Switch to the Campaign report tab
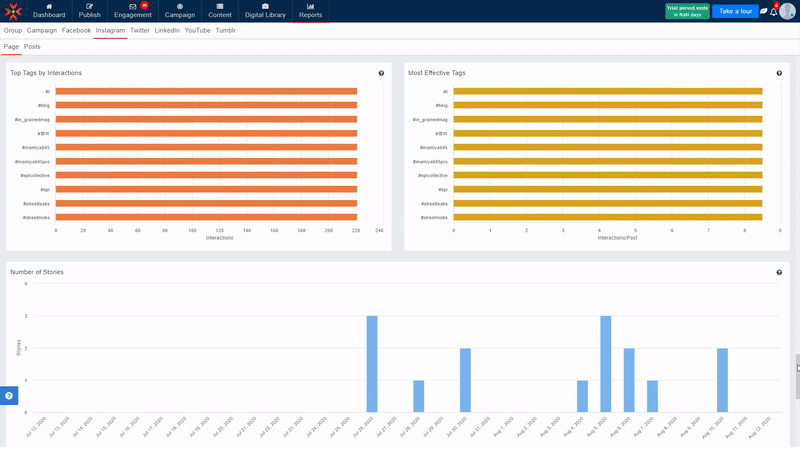 click(42, 30)
